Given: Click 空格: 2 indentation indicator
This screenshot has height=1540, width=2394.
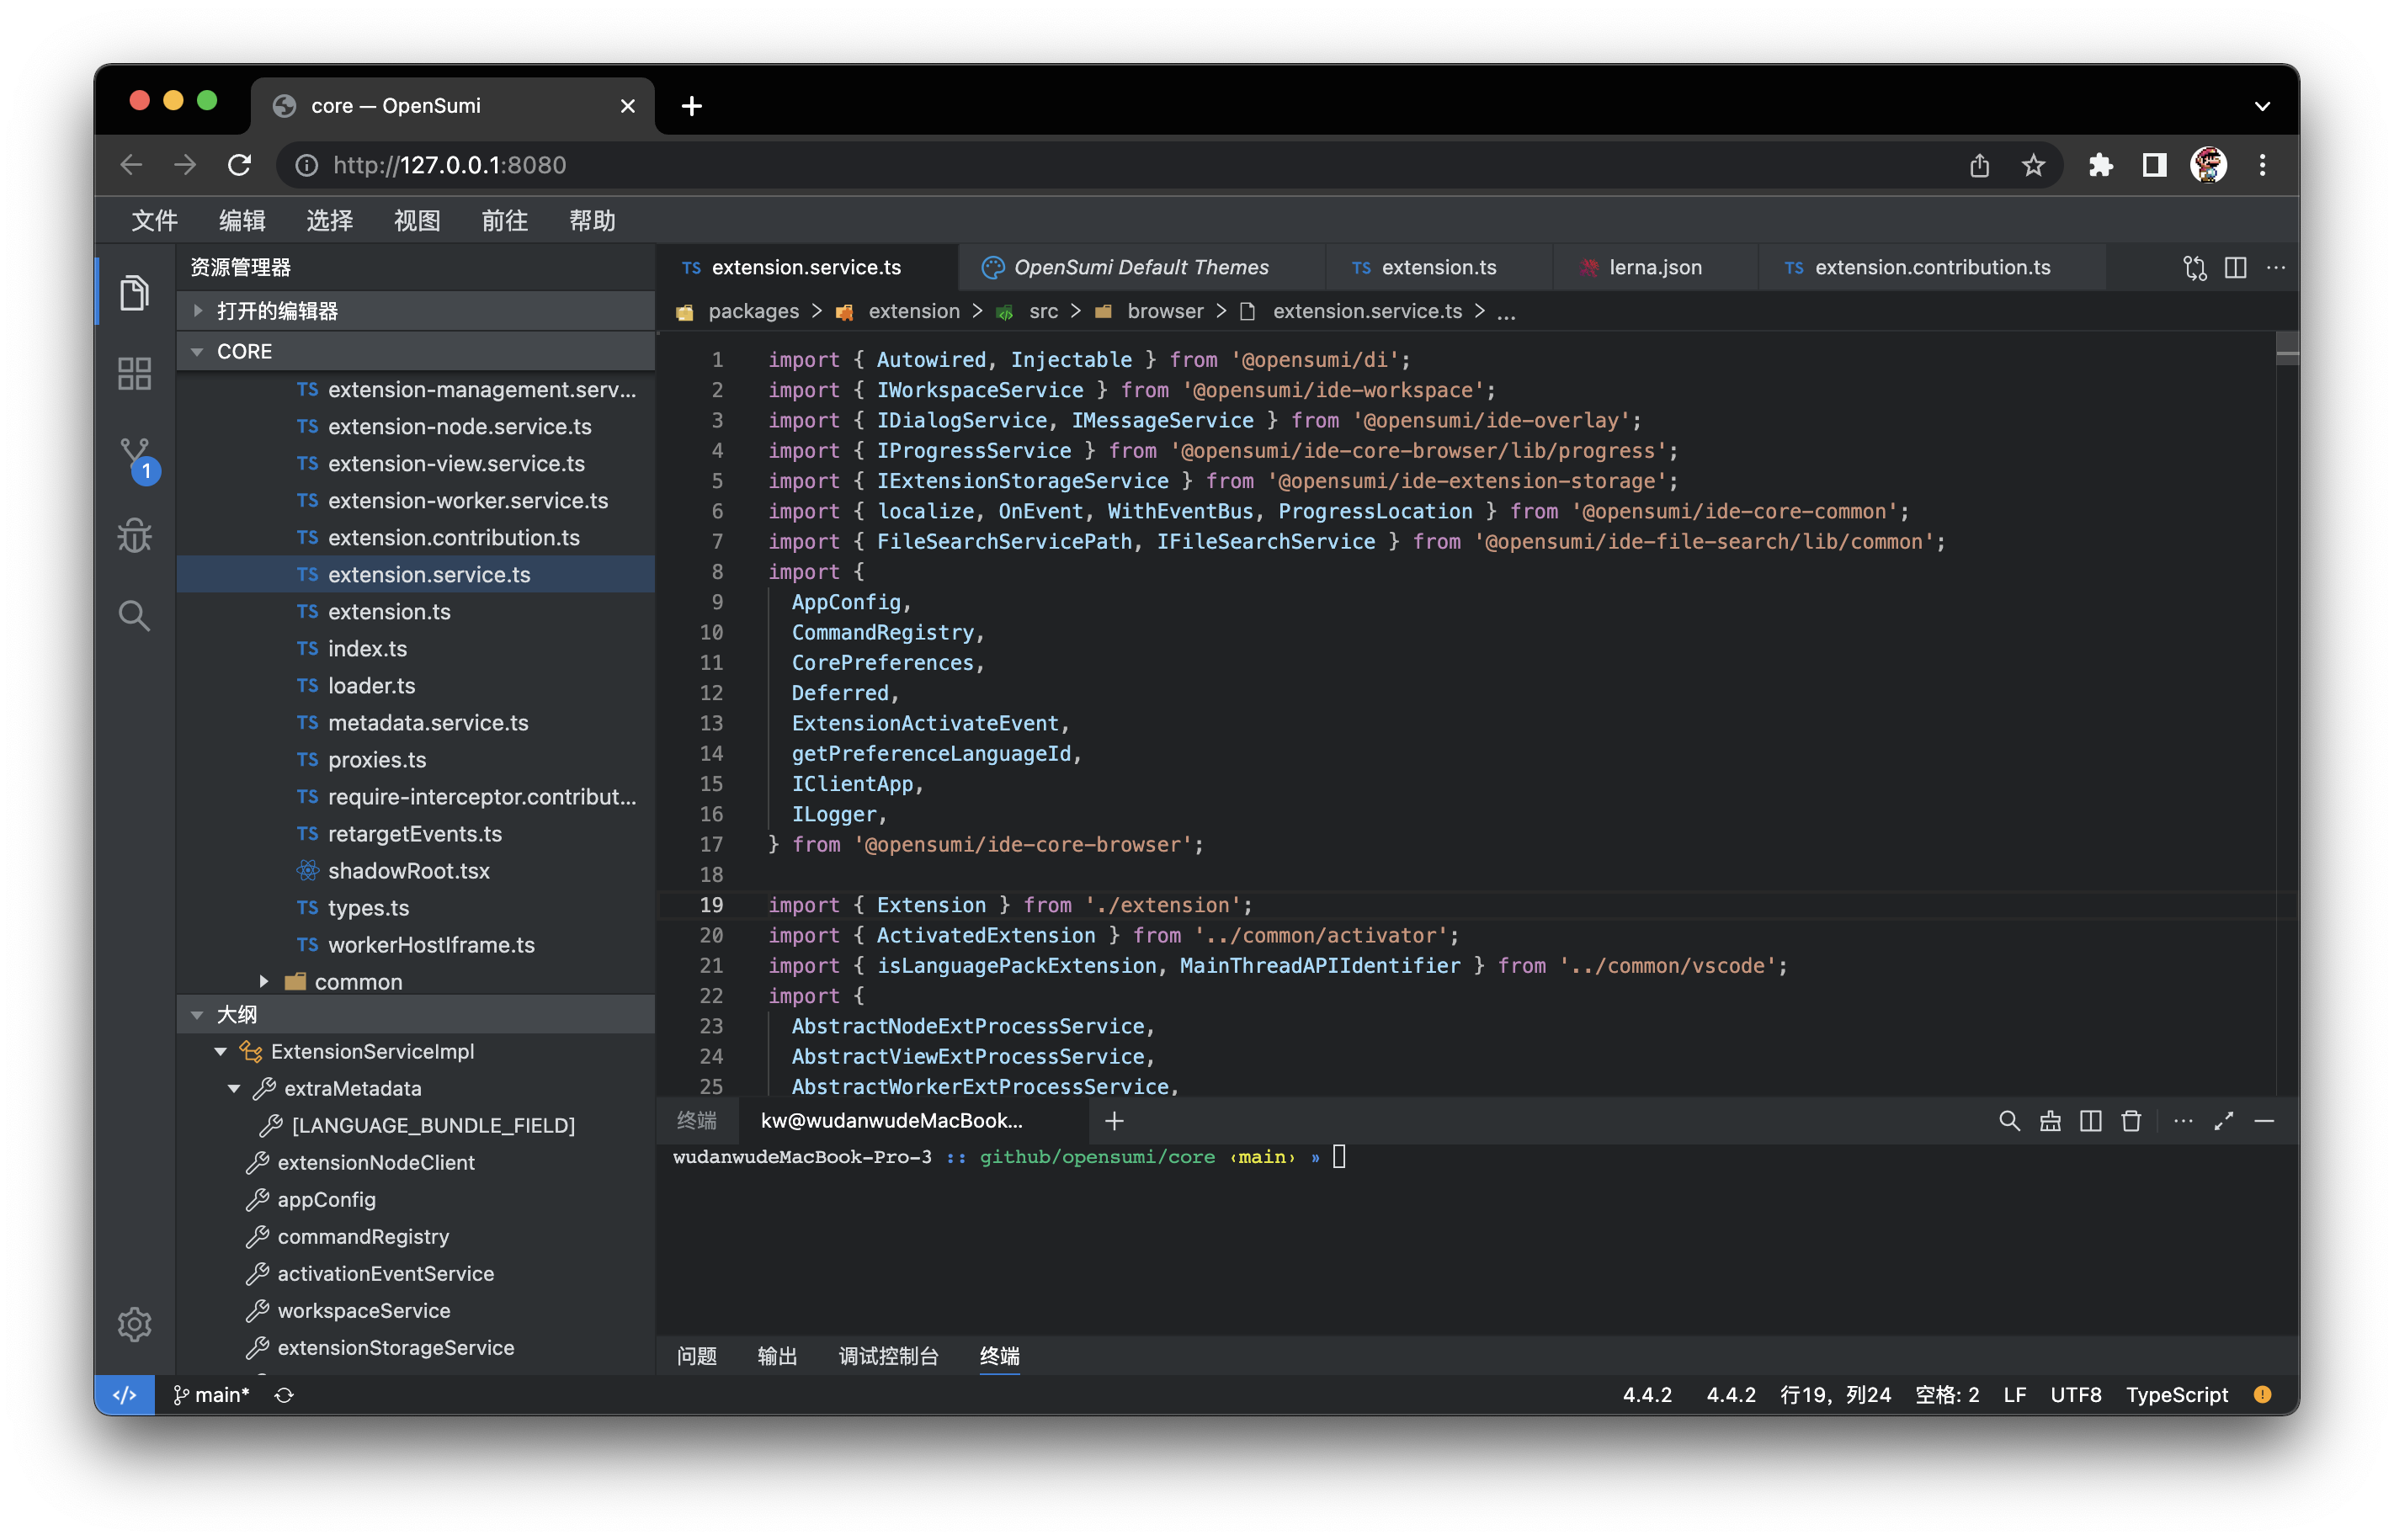Looking at the screenshot, I should [1946, 1395].
